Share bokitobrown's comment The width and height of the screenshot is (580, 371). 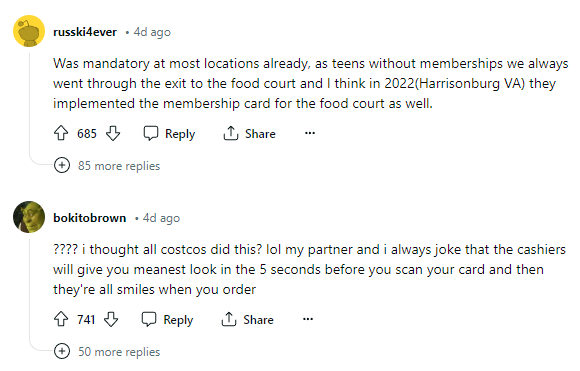pos(248,320)
